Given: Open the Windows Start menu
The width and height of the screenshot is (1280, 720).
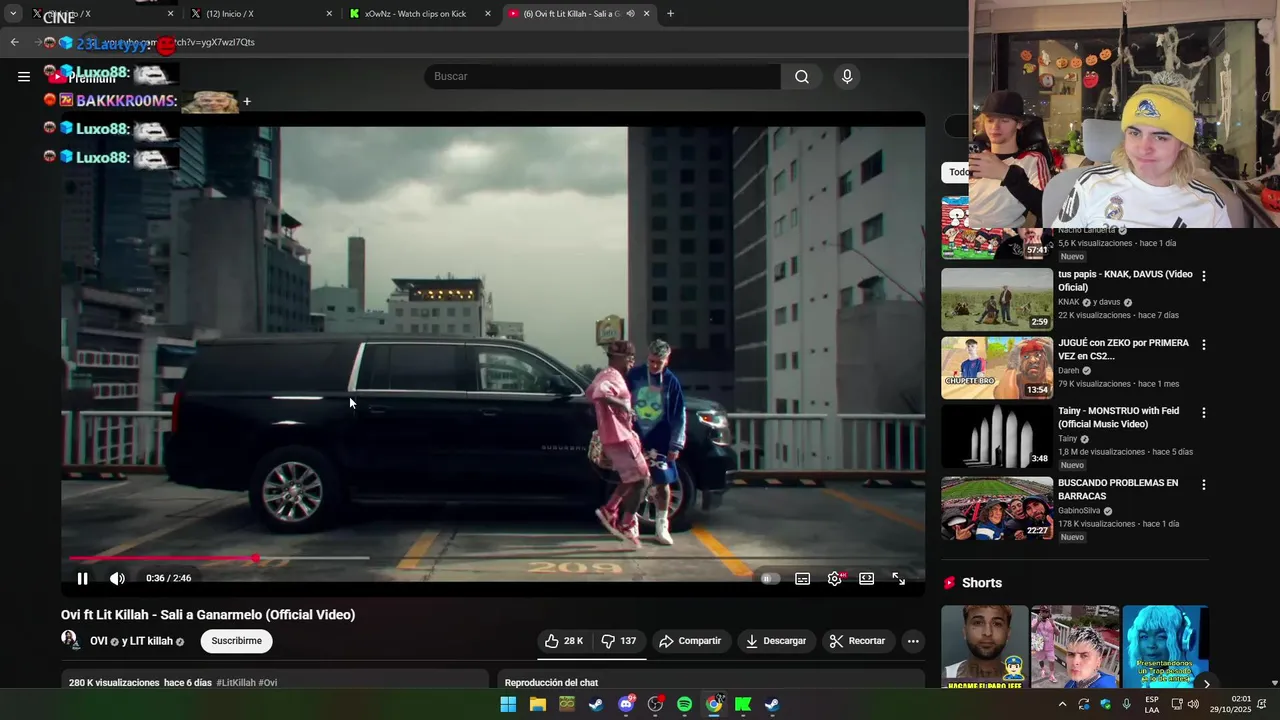Looking at the screenshot, I should (508, 704).
